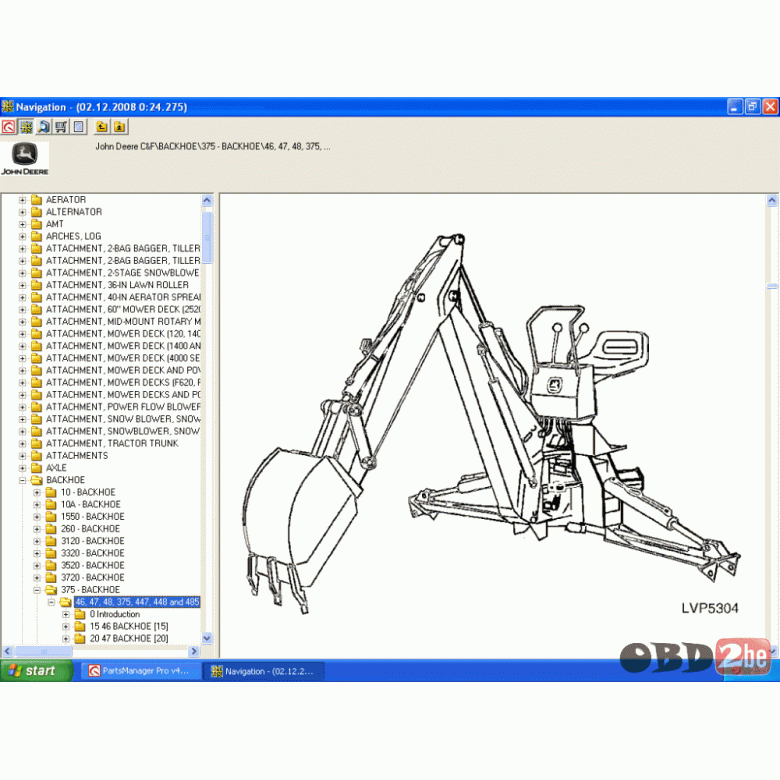
Task: Expand the ATTACHMENT, POWER FLOW BLOWER node
Action: point(22,407)
